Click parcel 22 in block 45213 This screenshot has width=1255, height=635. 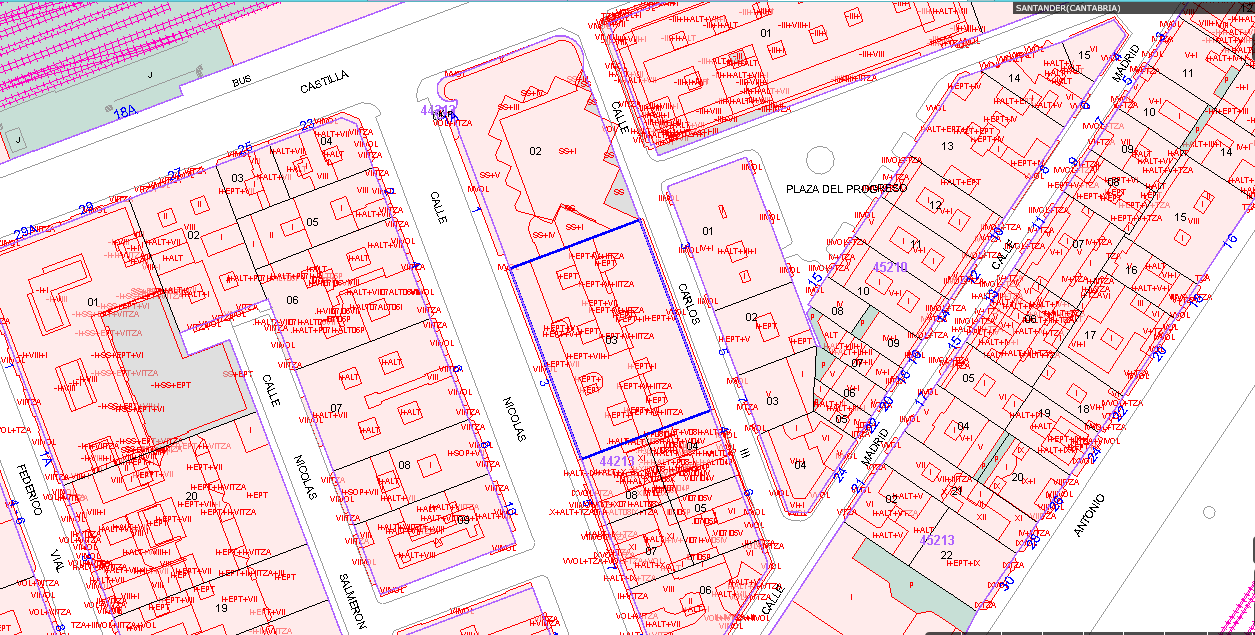[947, 555]
